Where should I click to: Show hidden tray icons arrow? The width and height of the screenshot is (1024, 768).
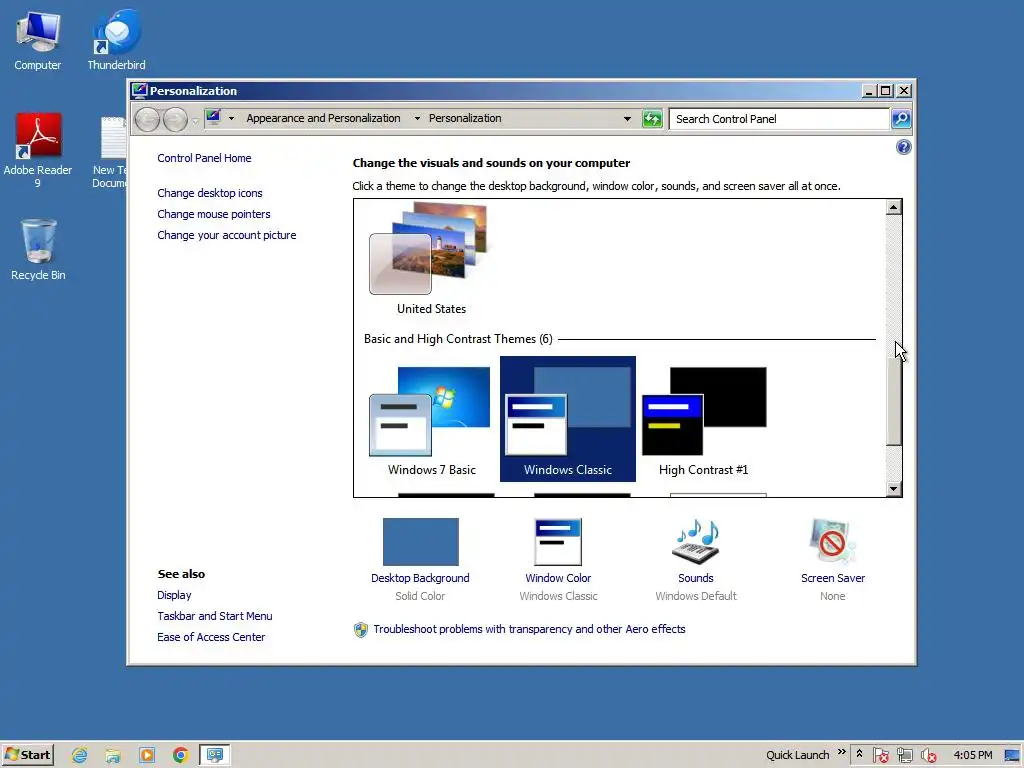859,754
